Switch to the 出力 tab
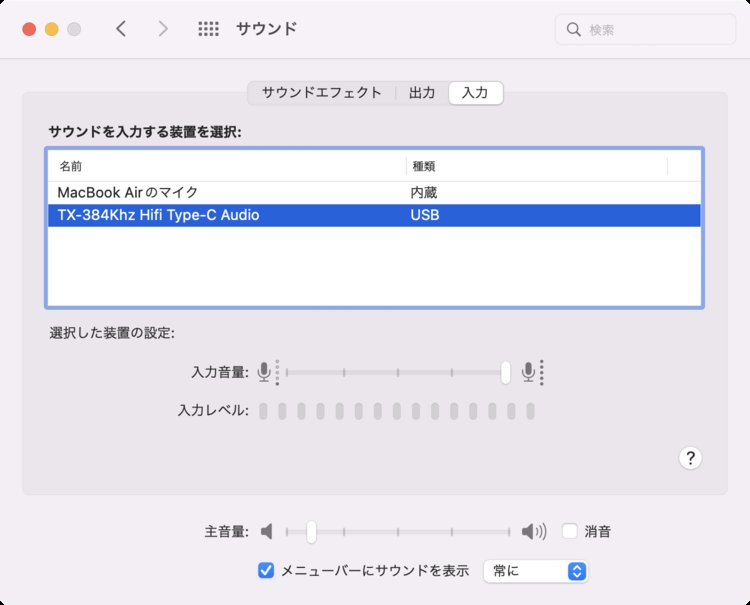The width and height of the screenshot is (750, 605). pos(422,93)
